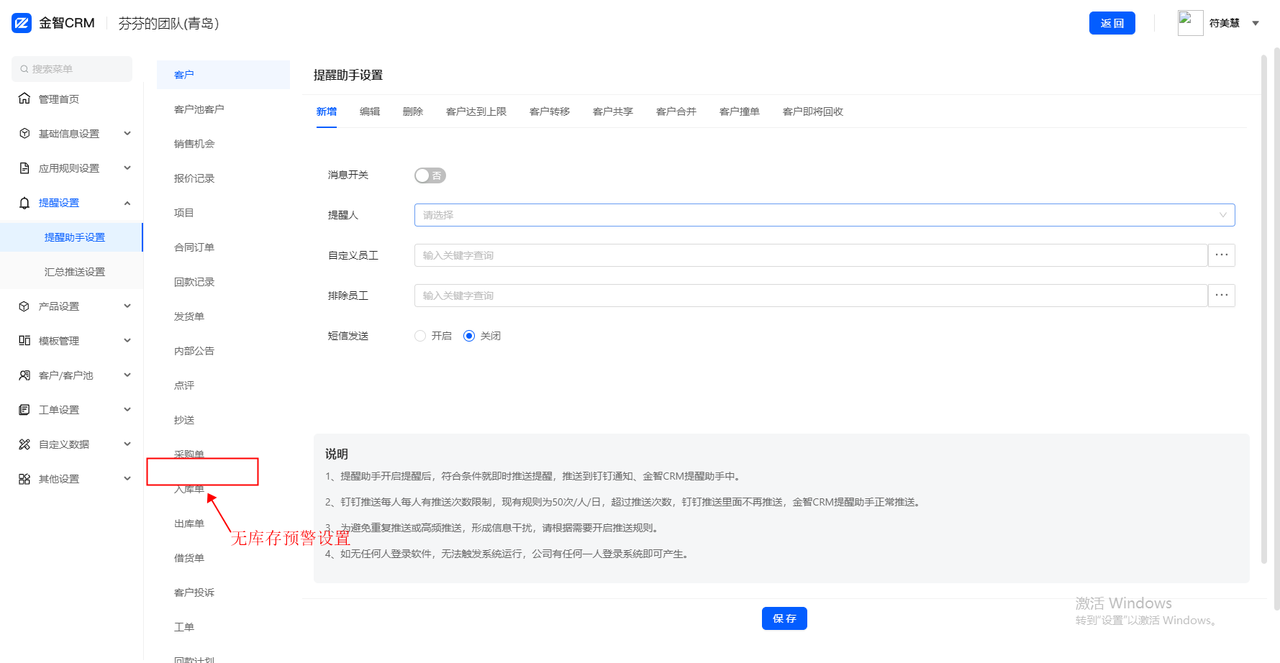The width and height of the screenshot is (1280, 663).
Task: Expand the 产品设置 menu chevron
Action: pos(127,306)
